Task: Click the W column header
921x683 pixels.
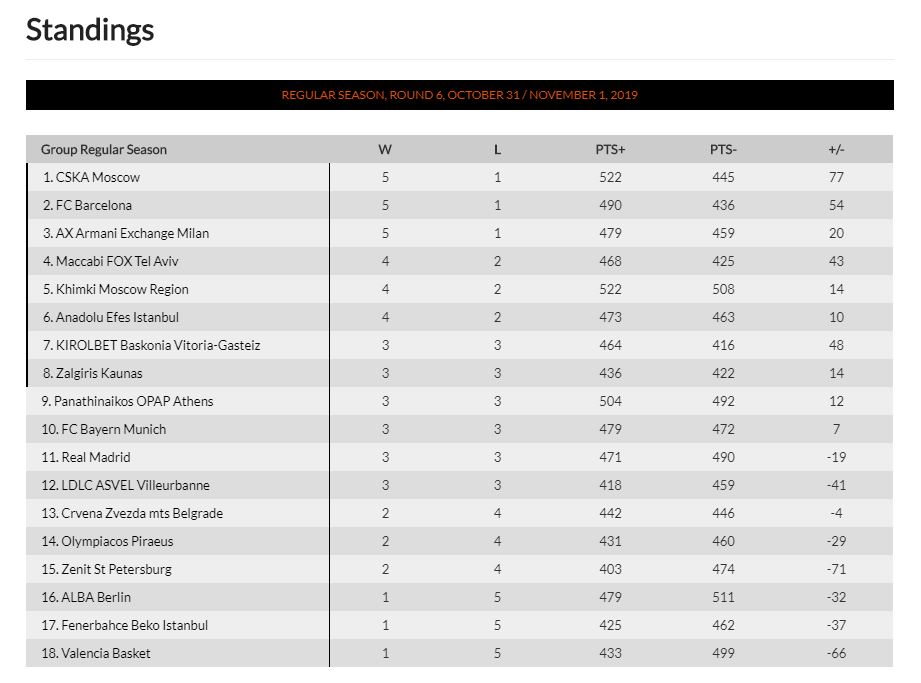Action: (x=385, y=150)
